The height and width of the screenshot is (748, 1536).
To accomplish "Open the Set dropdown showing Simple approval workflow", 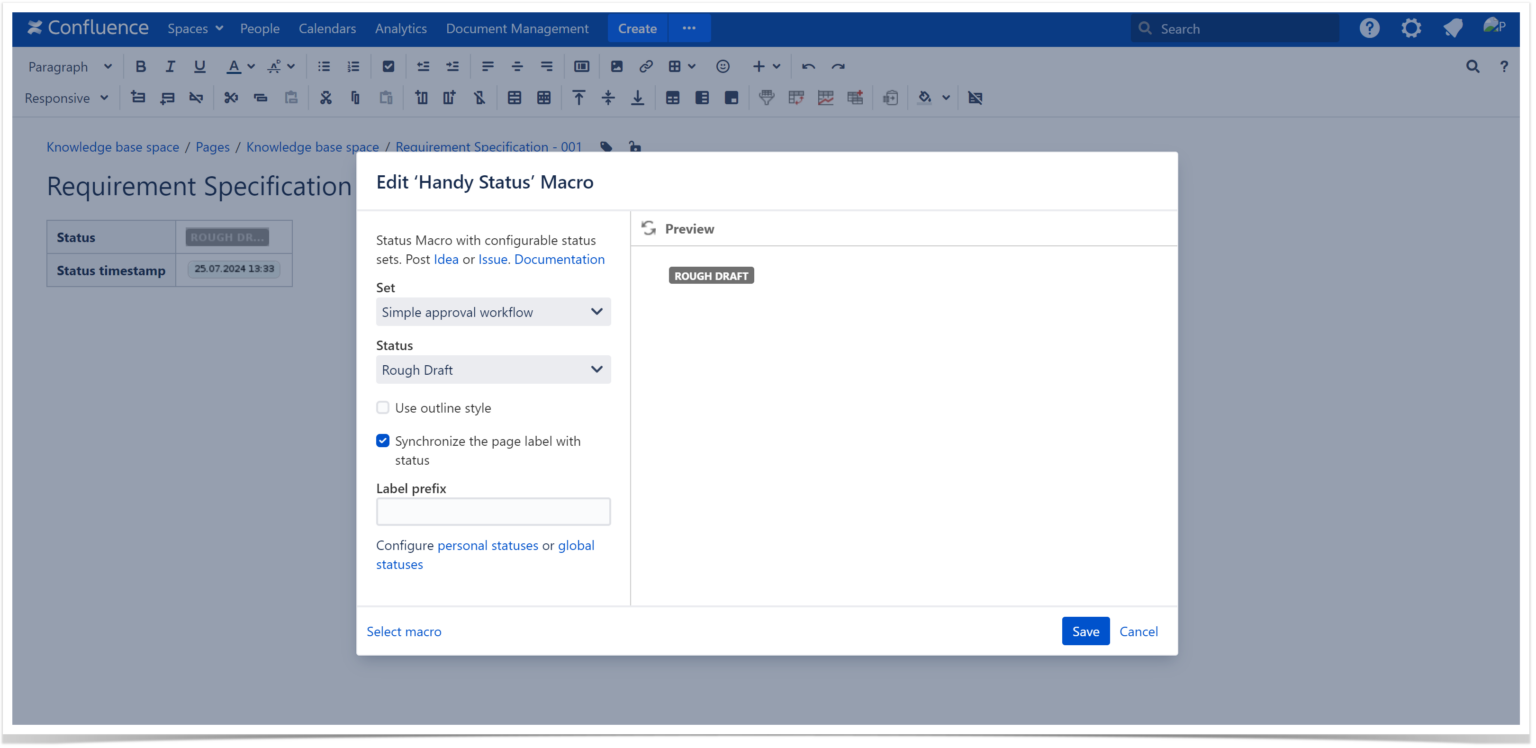I will (x=493, y=311).
